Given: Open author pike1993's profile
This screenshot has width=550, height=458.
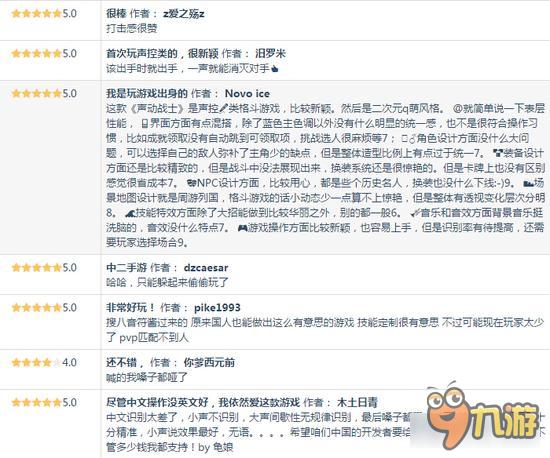Looking at the screenshot, I should (217, 308).
